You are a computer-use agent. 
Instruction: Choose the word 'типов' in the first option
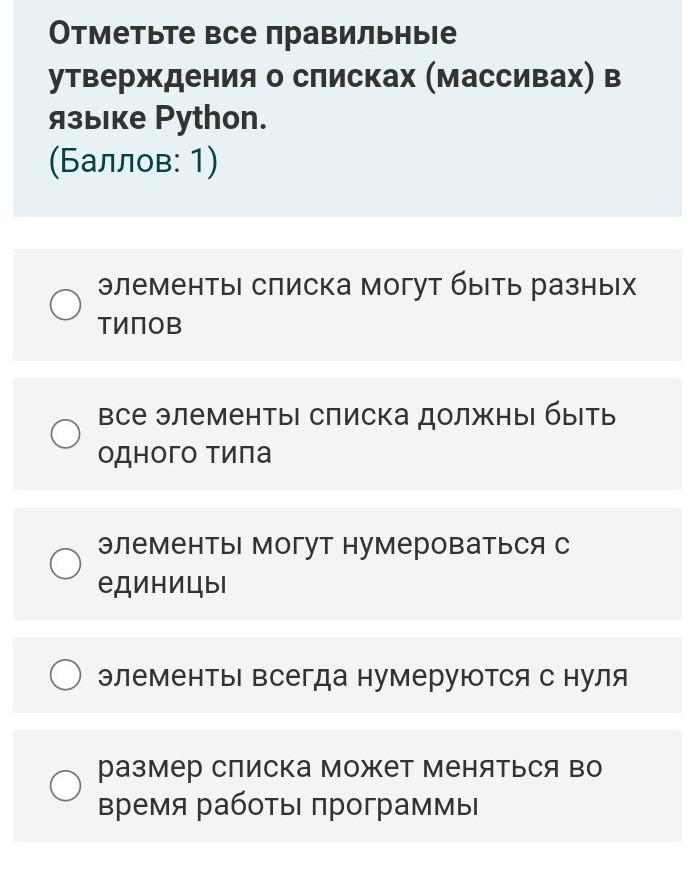click(x=140, y=324)
